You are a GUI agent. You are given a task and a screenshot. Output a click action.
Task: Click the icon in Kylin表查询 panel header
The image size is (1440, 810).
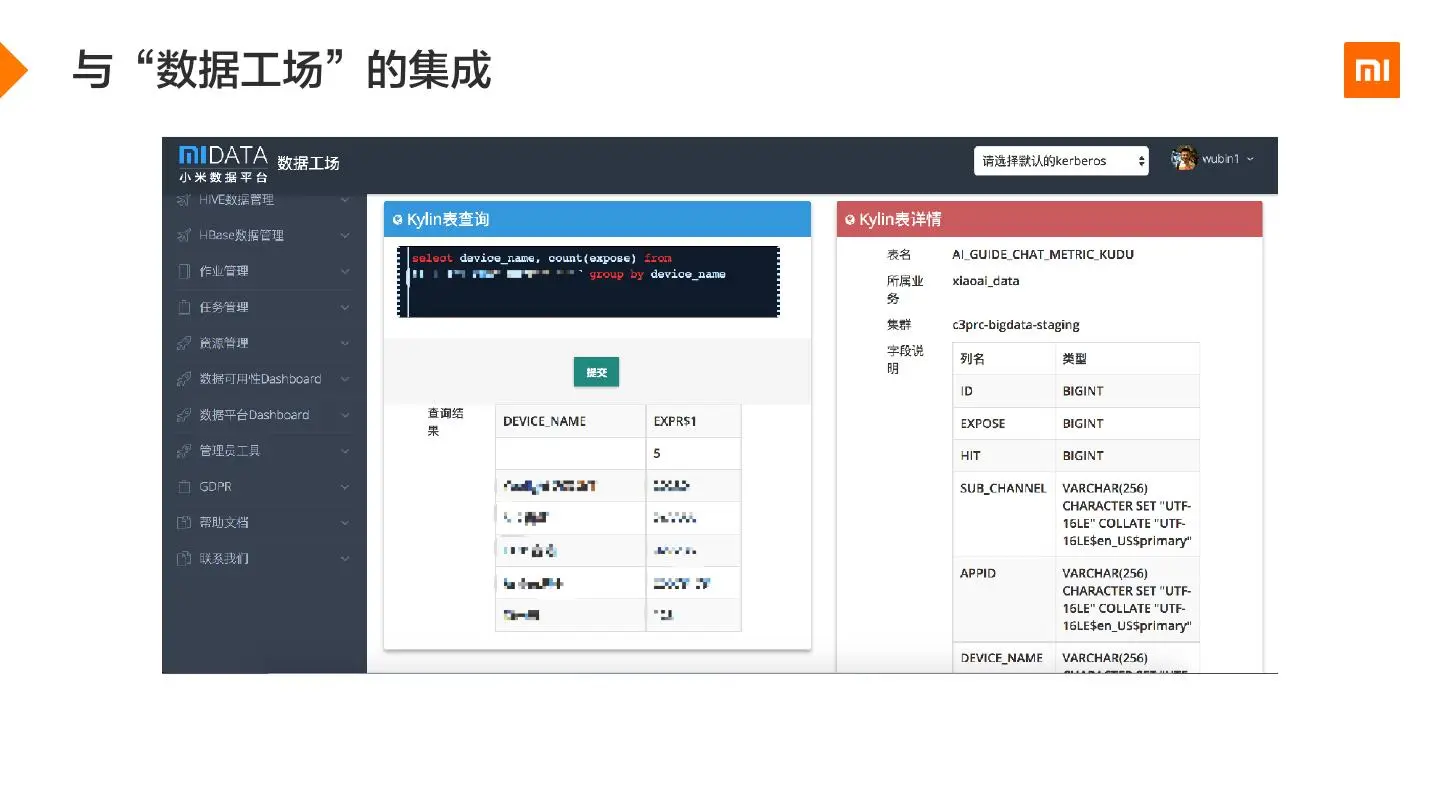pyautogui.click(x=398, y=219)
